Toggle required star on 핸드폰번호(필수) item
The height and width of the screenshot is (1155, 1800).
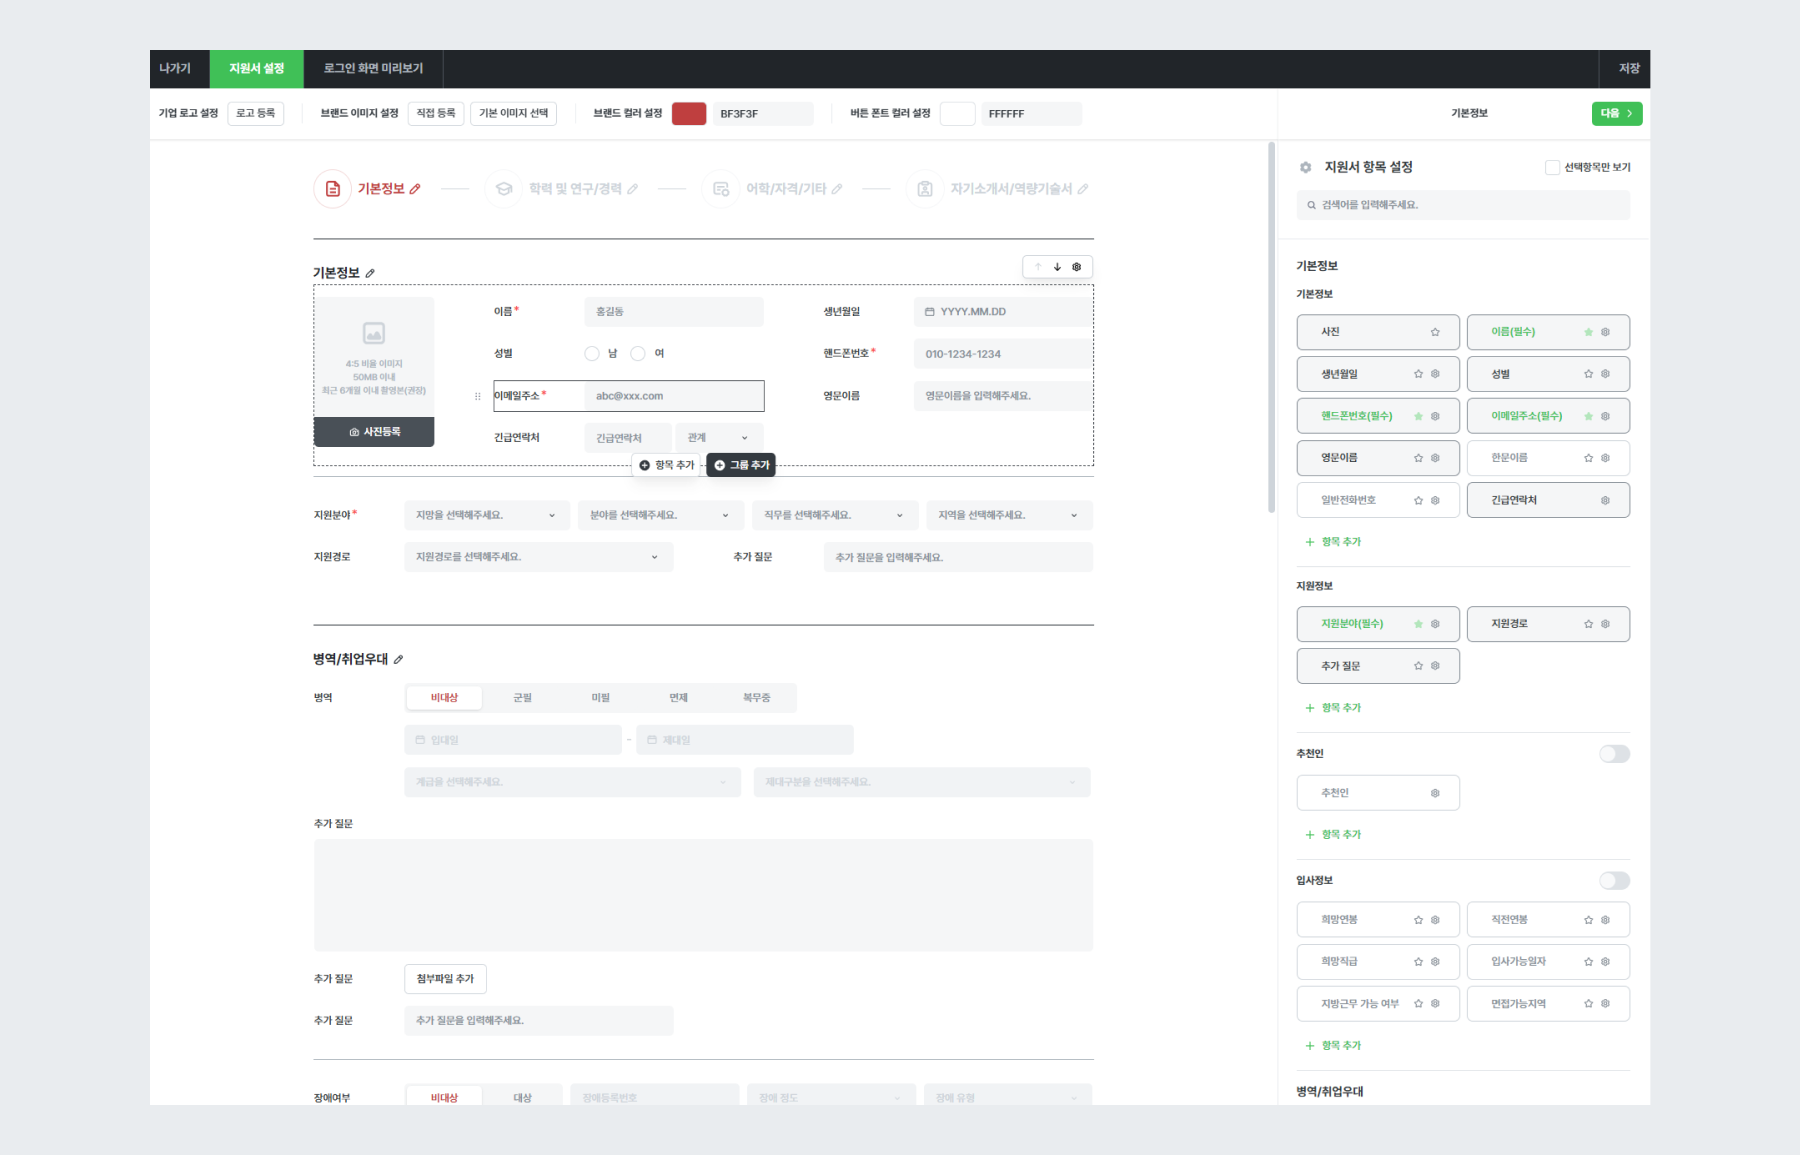pyautogui.click(x=1418, y=416)
